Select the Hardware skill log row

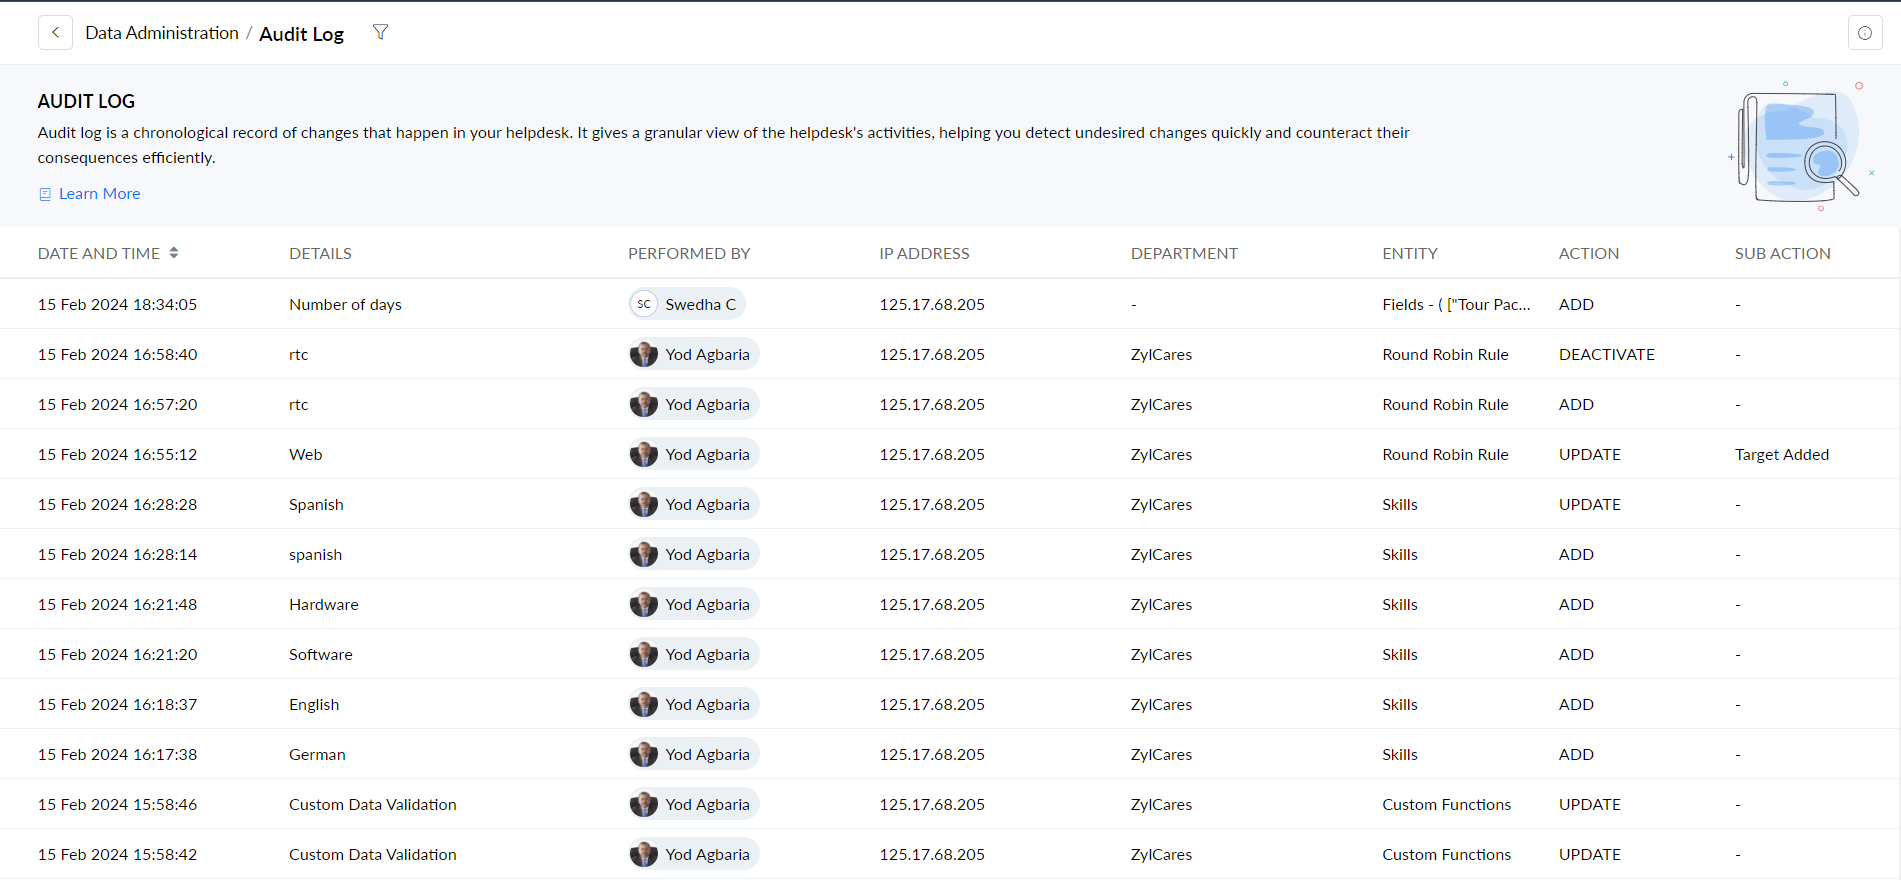click(x=323, y=604)
